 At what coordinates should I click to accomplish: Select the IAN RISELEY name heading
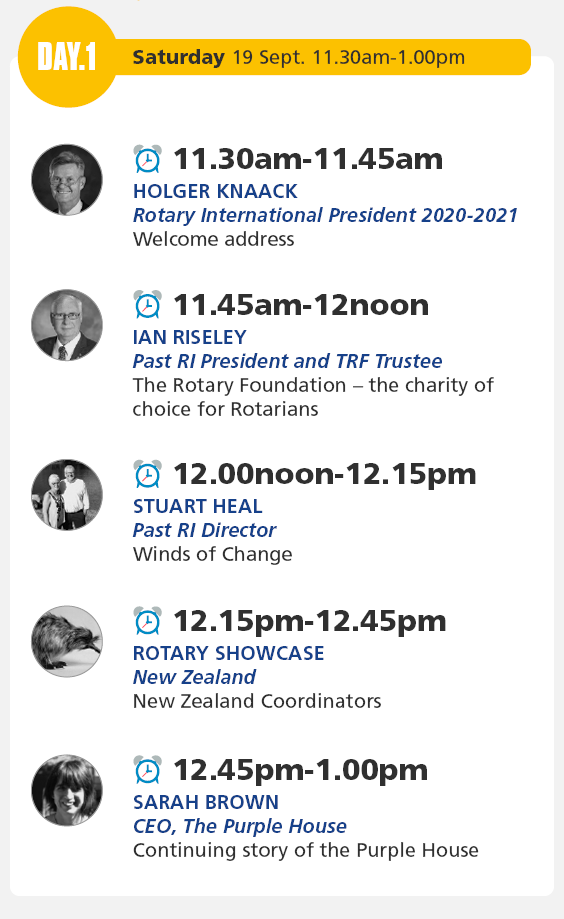point(189,337)
